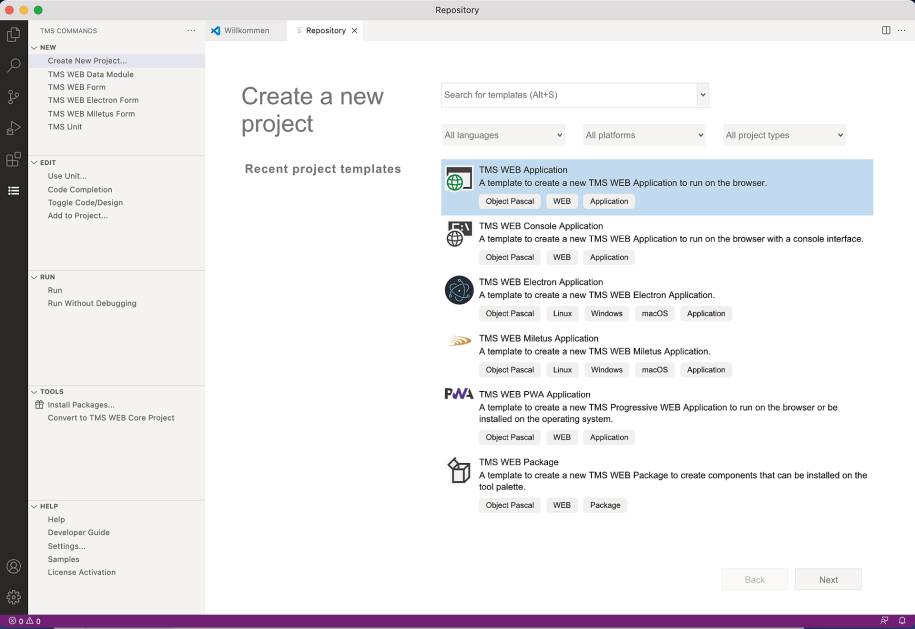Viewport: 915px width, 629px height.
Task: Select TMS WEB Data Module
Action: click(90, 74)
